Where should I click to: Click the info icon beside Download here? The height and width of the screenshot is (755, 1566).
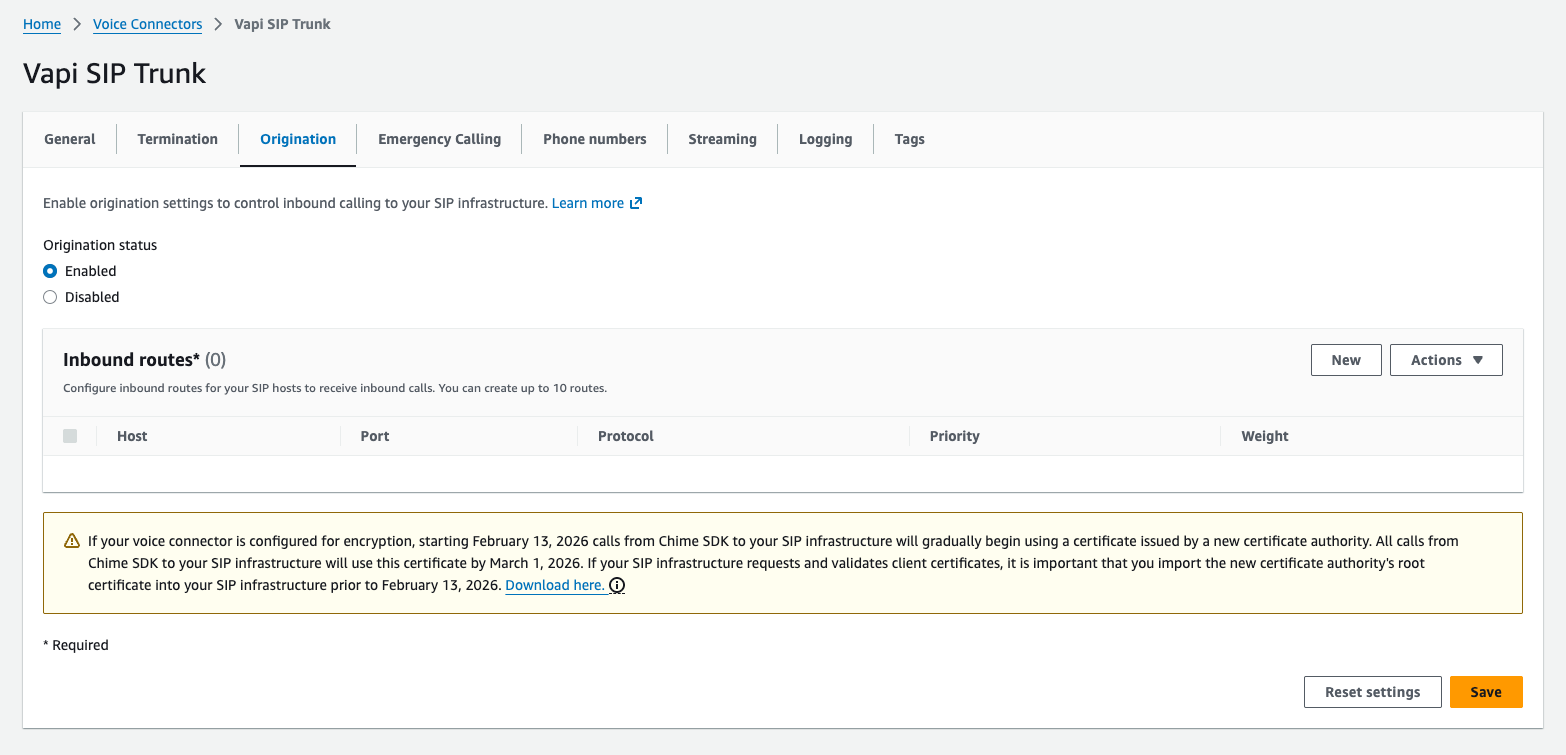(x=617, y=586)
